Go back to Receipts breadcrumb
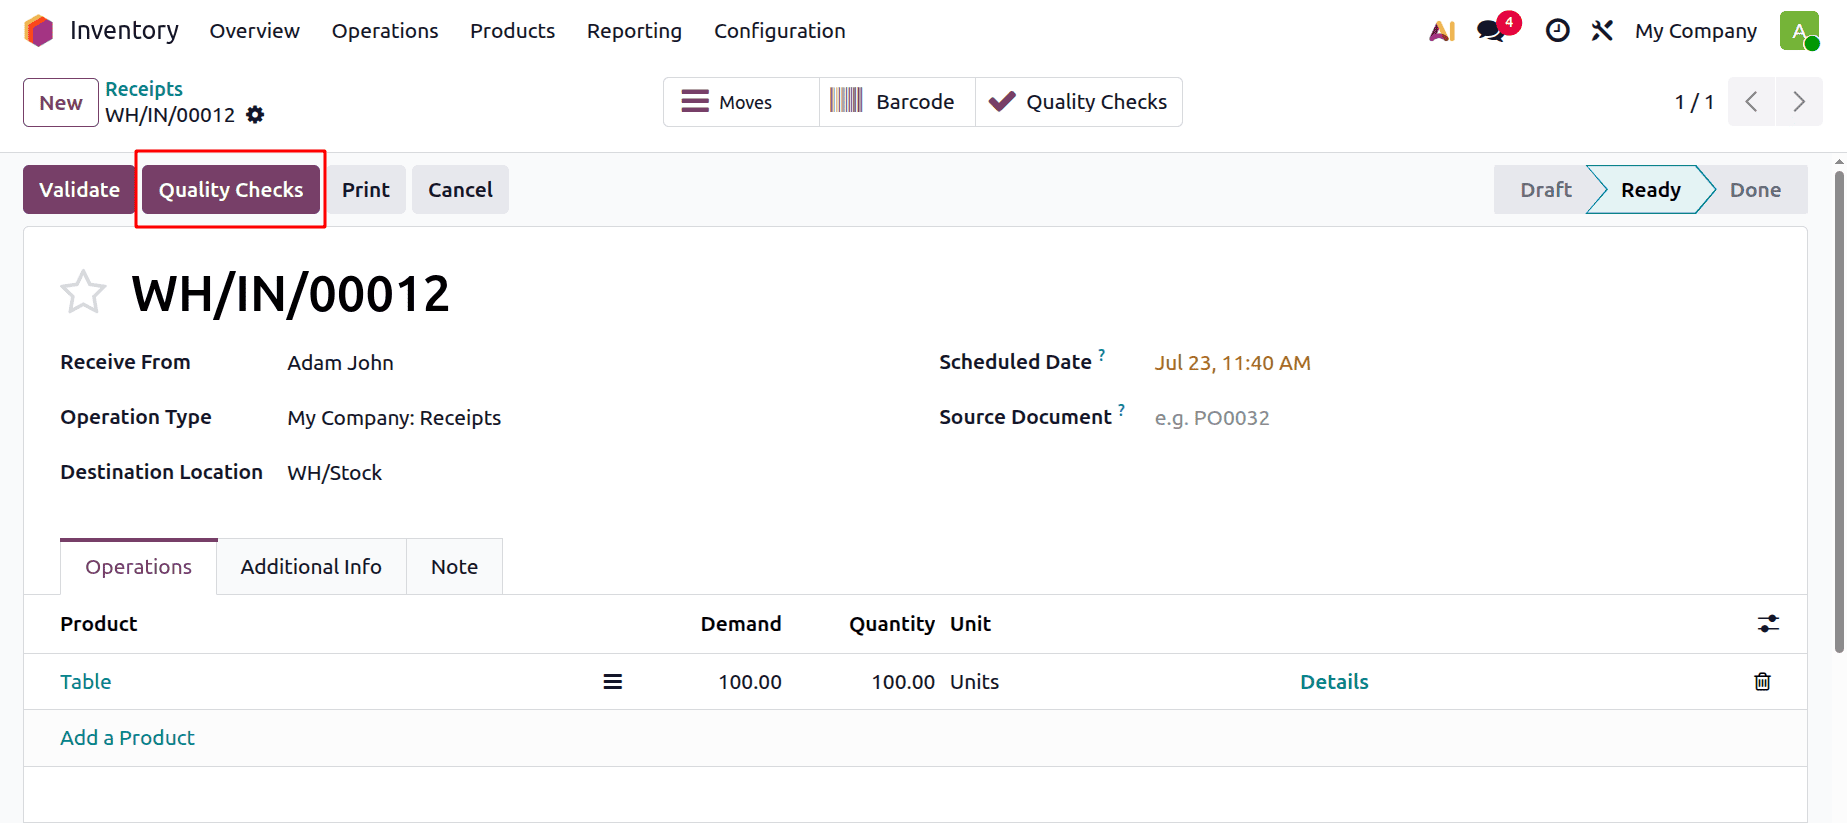This screenshot has width=1847, height=823. 144,89
